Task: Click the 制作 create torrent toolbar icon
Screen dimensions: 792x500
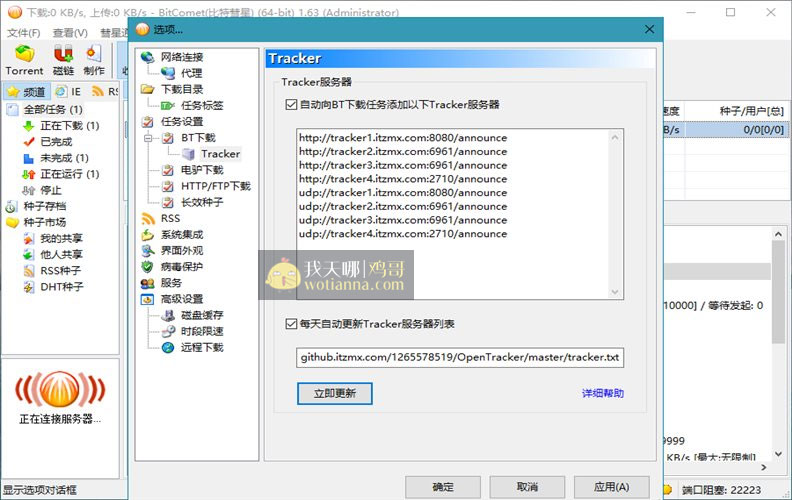Action: click(x=94, y=58)
